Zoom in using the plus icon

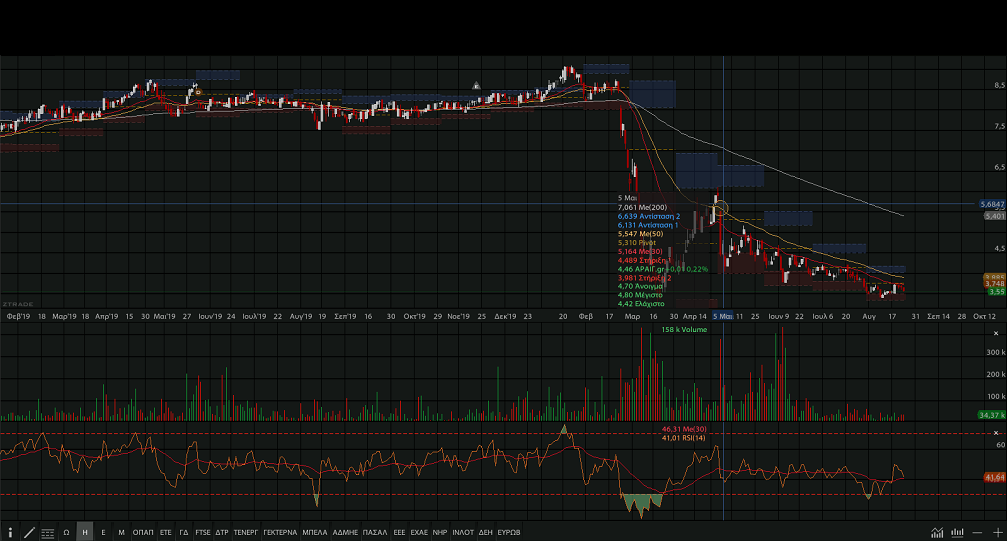(x=995, y=533)
